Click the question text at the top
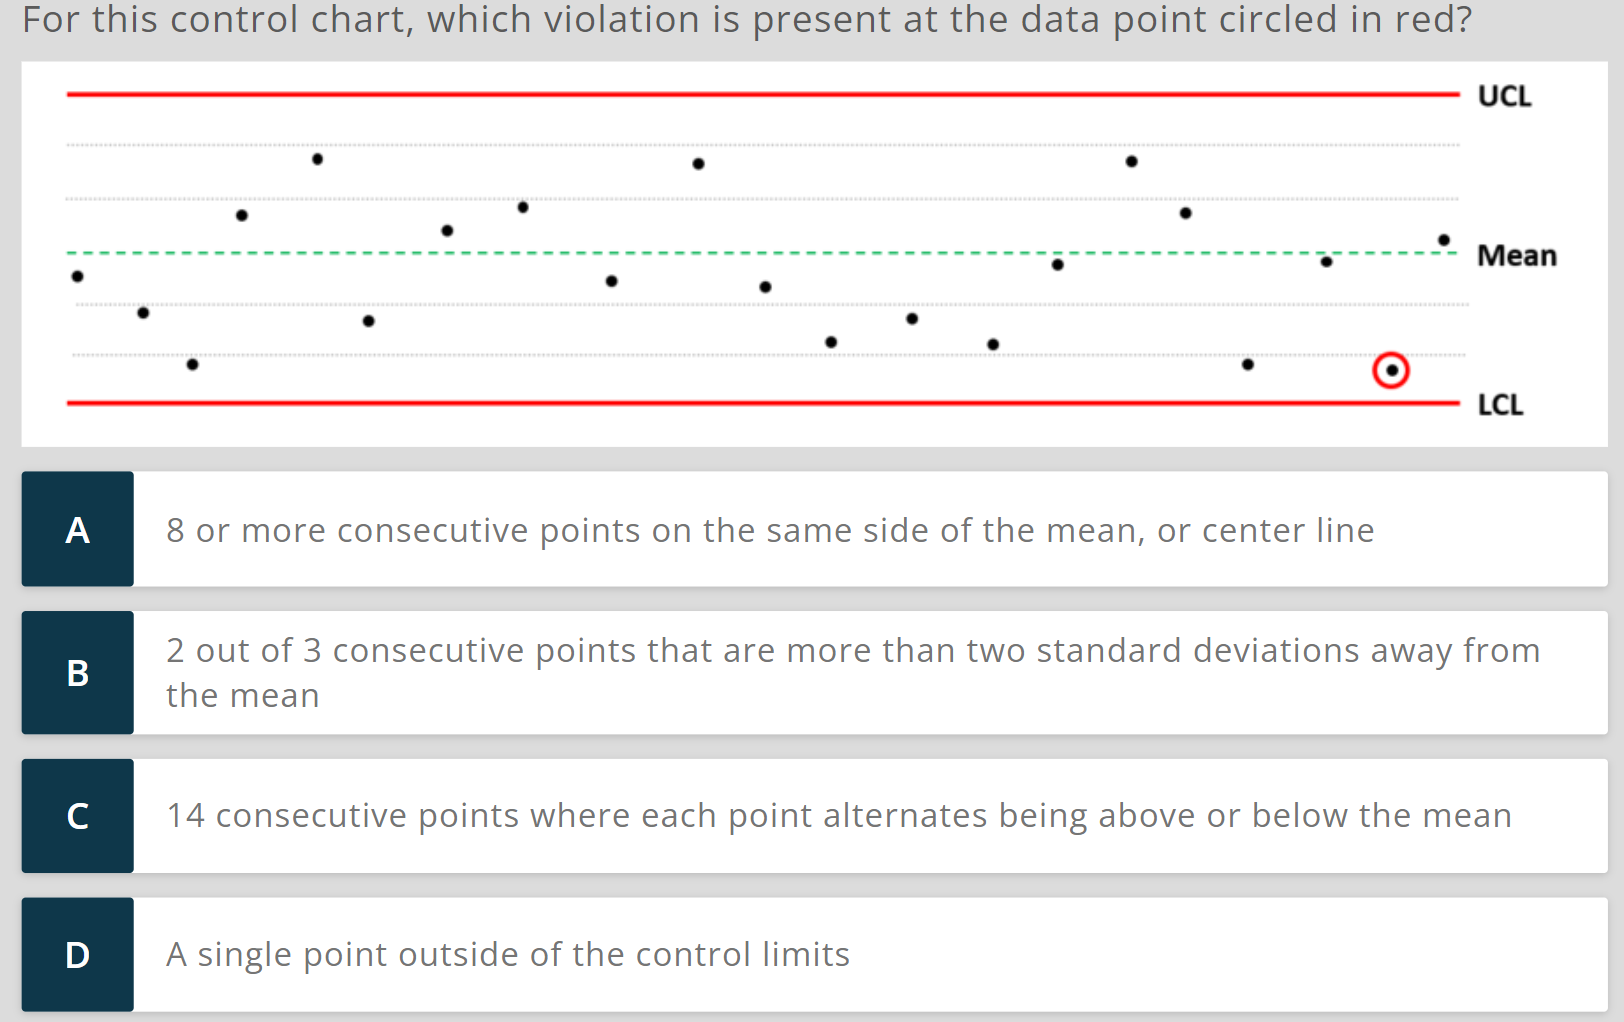1624x1022 pixels. pyautogui.click(x=748, y=19)
